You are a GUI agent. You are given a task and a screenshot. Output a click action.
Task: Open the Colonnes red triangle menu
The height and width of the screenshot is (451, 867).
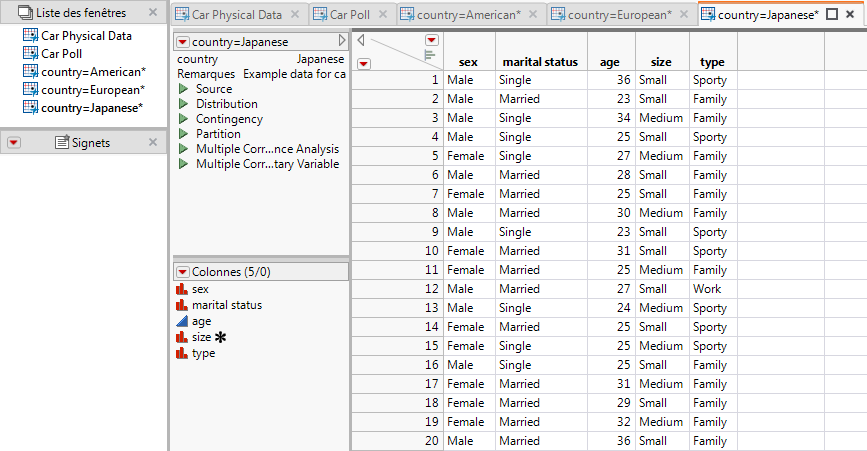(182, 272)
